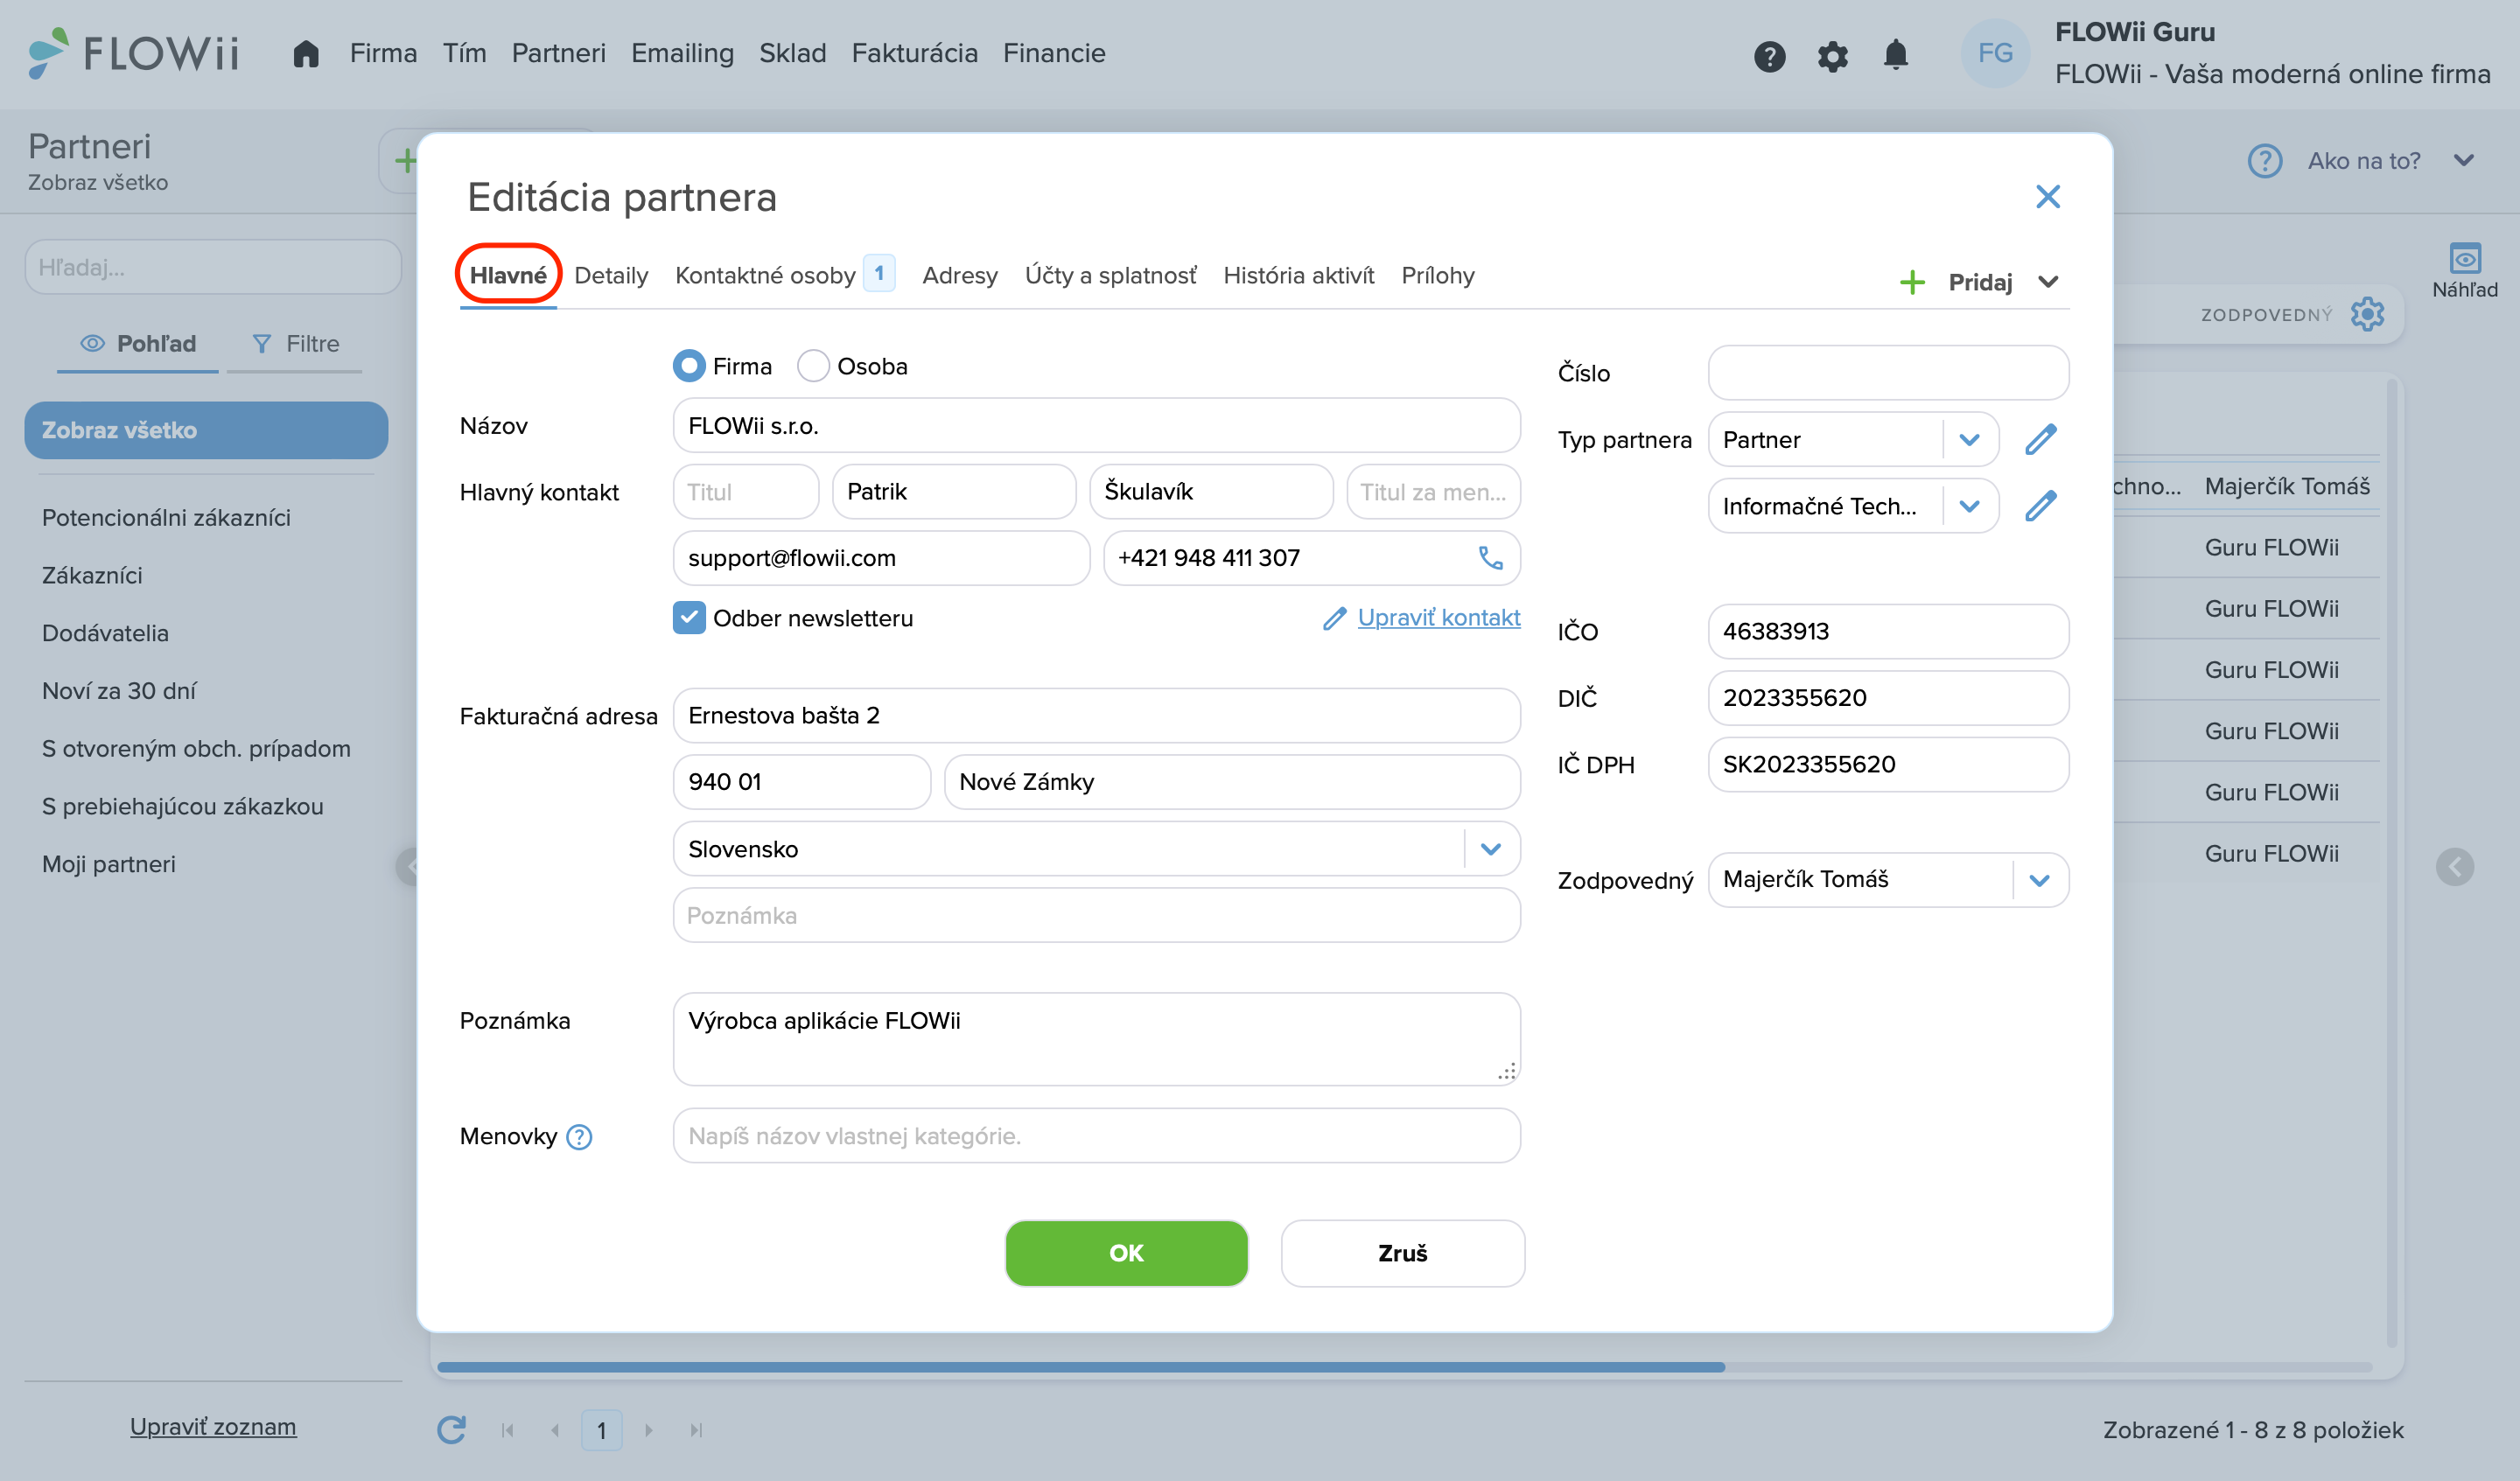Edit partner type with pencil icon next to Partner

pos(2040,439)
